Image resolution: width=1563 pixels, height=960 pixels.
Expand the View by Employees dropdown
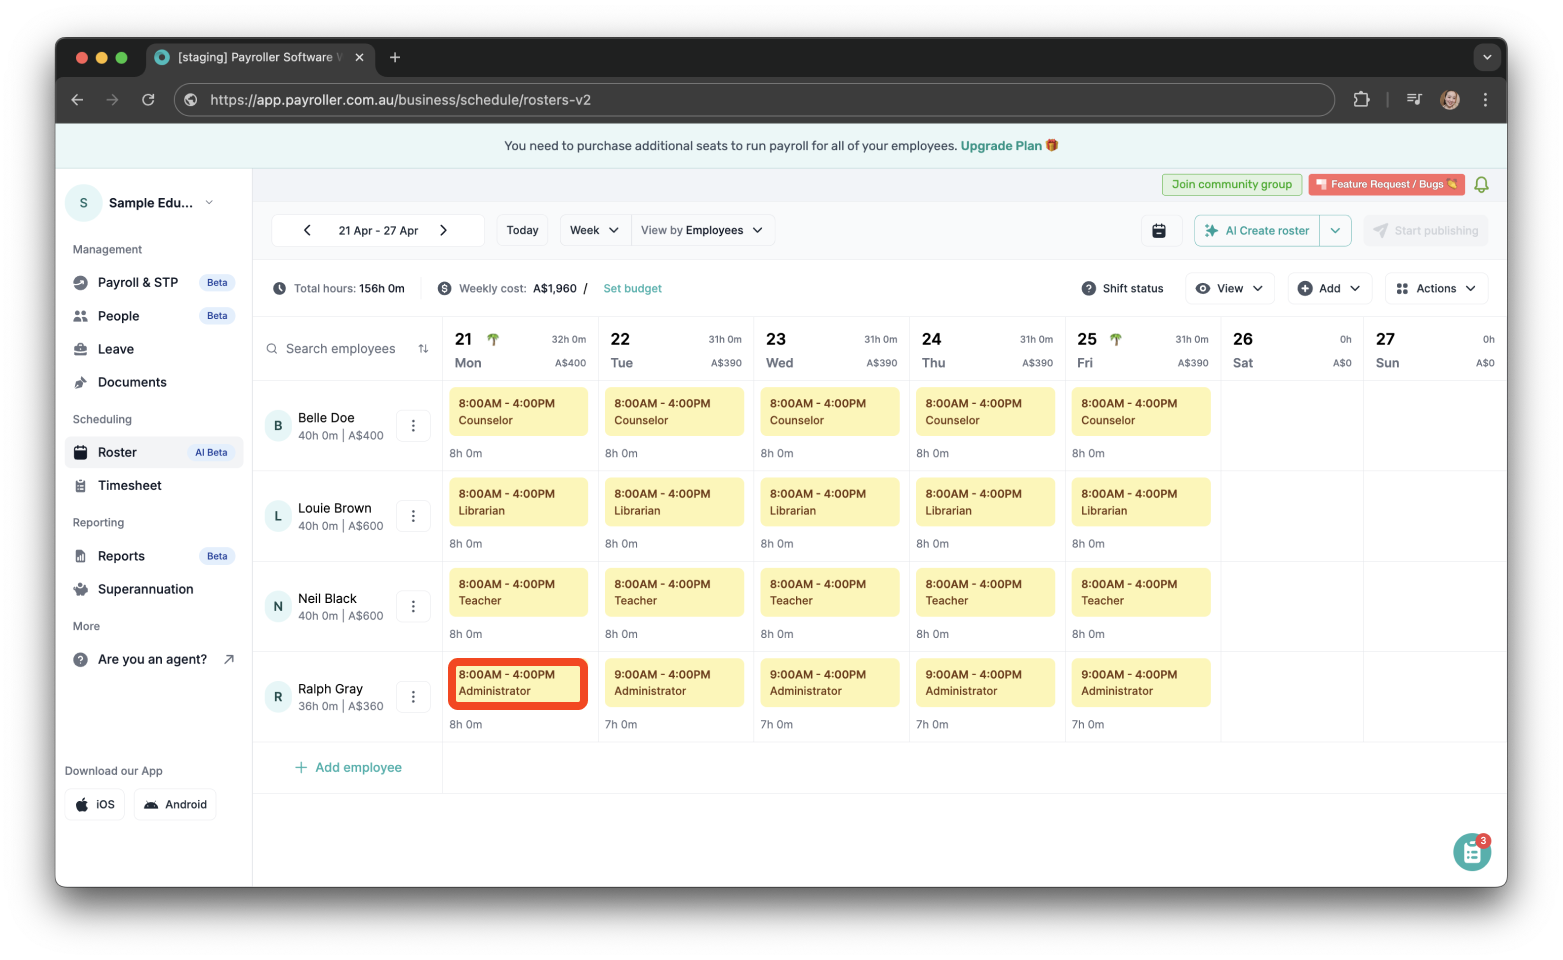703,229
